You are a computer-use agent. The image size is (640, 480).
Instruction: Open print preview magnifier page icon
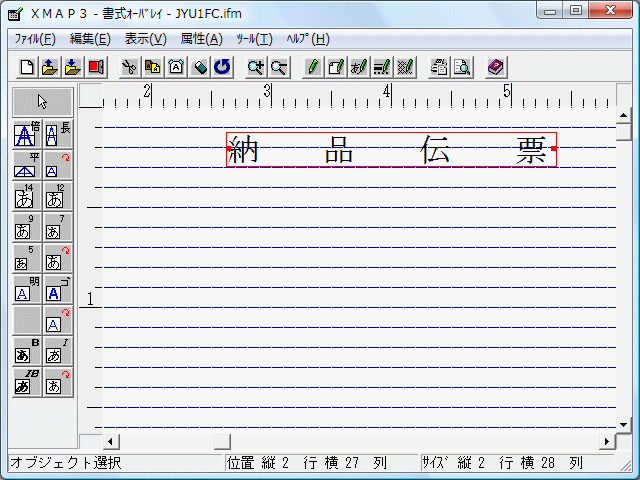pyautogui.click(x=462, y=67)
